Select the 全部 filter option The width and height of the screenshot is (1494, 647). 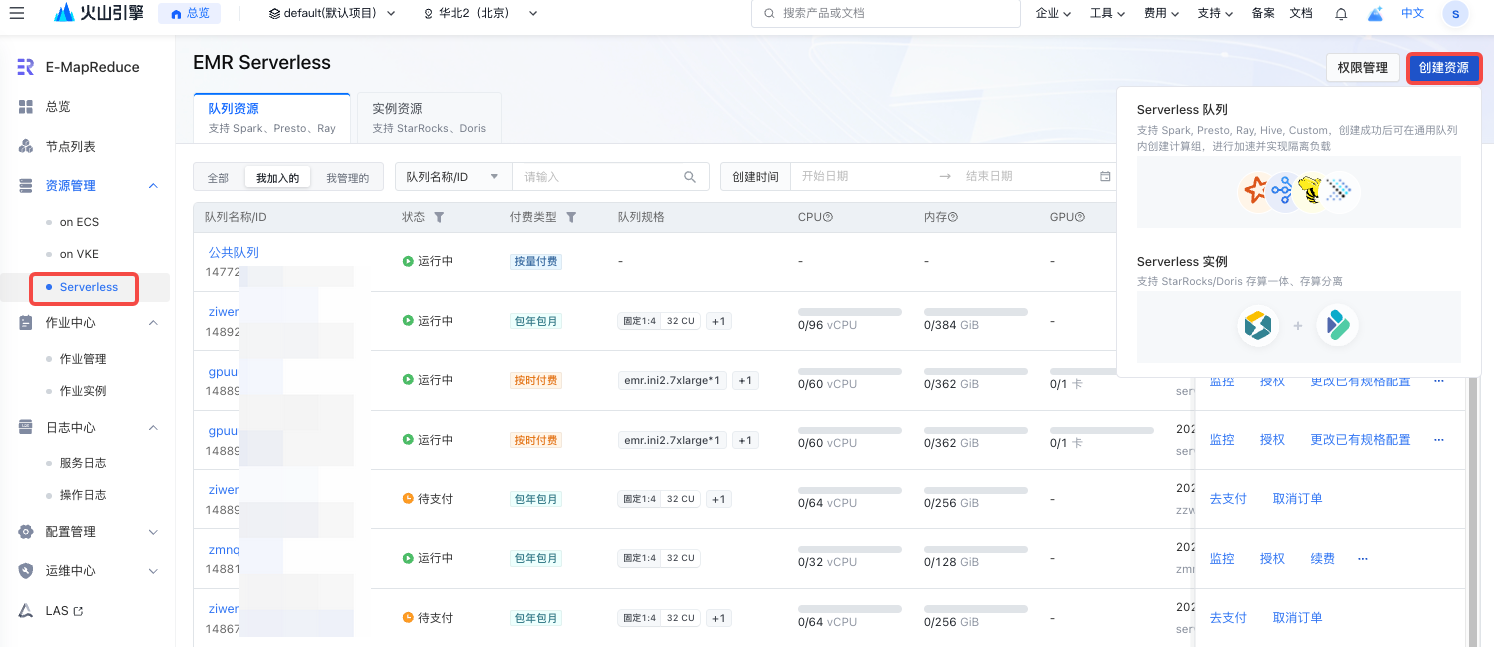click(218, 178)
